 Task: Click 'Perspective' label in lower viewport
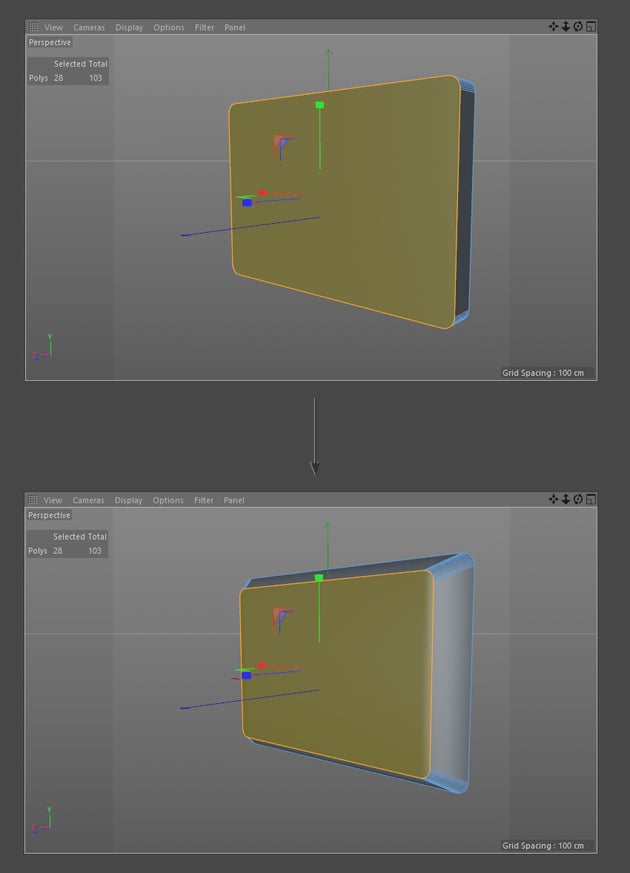point(49,515)
